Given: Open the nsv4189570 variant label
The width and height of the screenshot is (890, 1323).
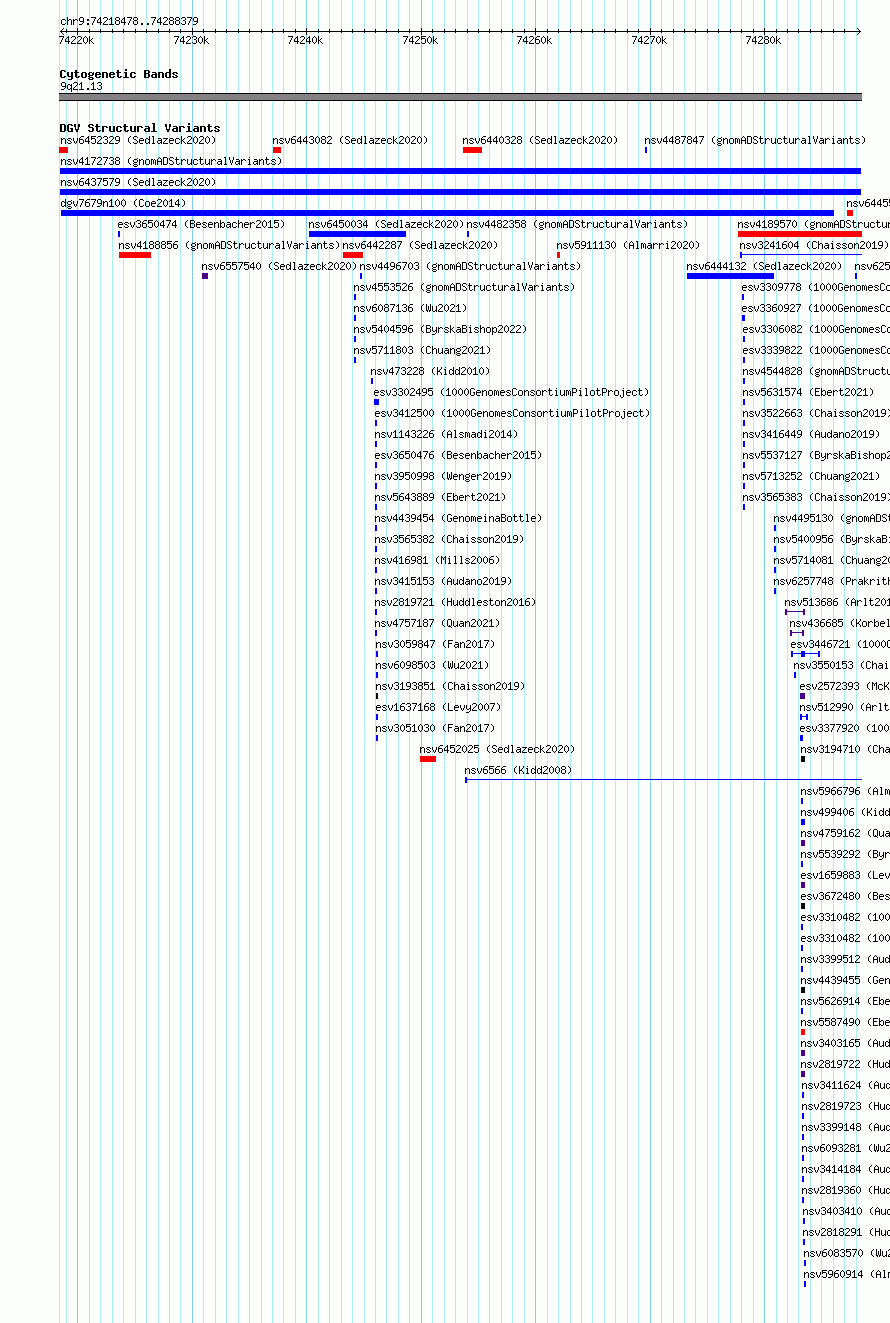Looking at the screenshot, I should pos(813,224).
